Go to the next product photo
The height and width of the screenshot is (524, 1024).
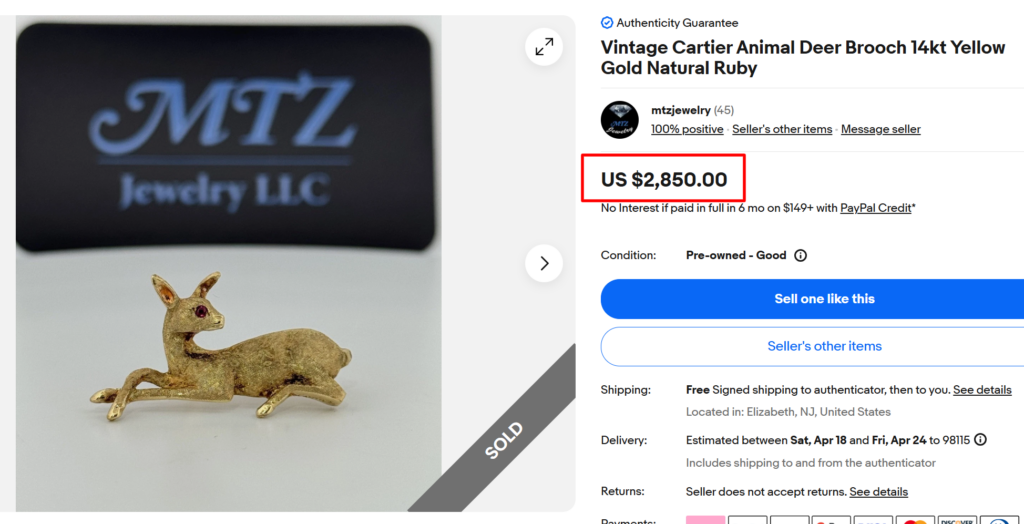(x=544, y=263)
